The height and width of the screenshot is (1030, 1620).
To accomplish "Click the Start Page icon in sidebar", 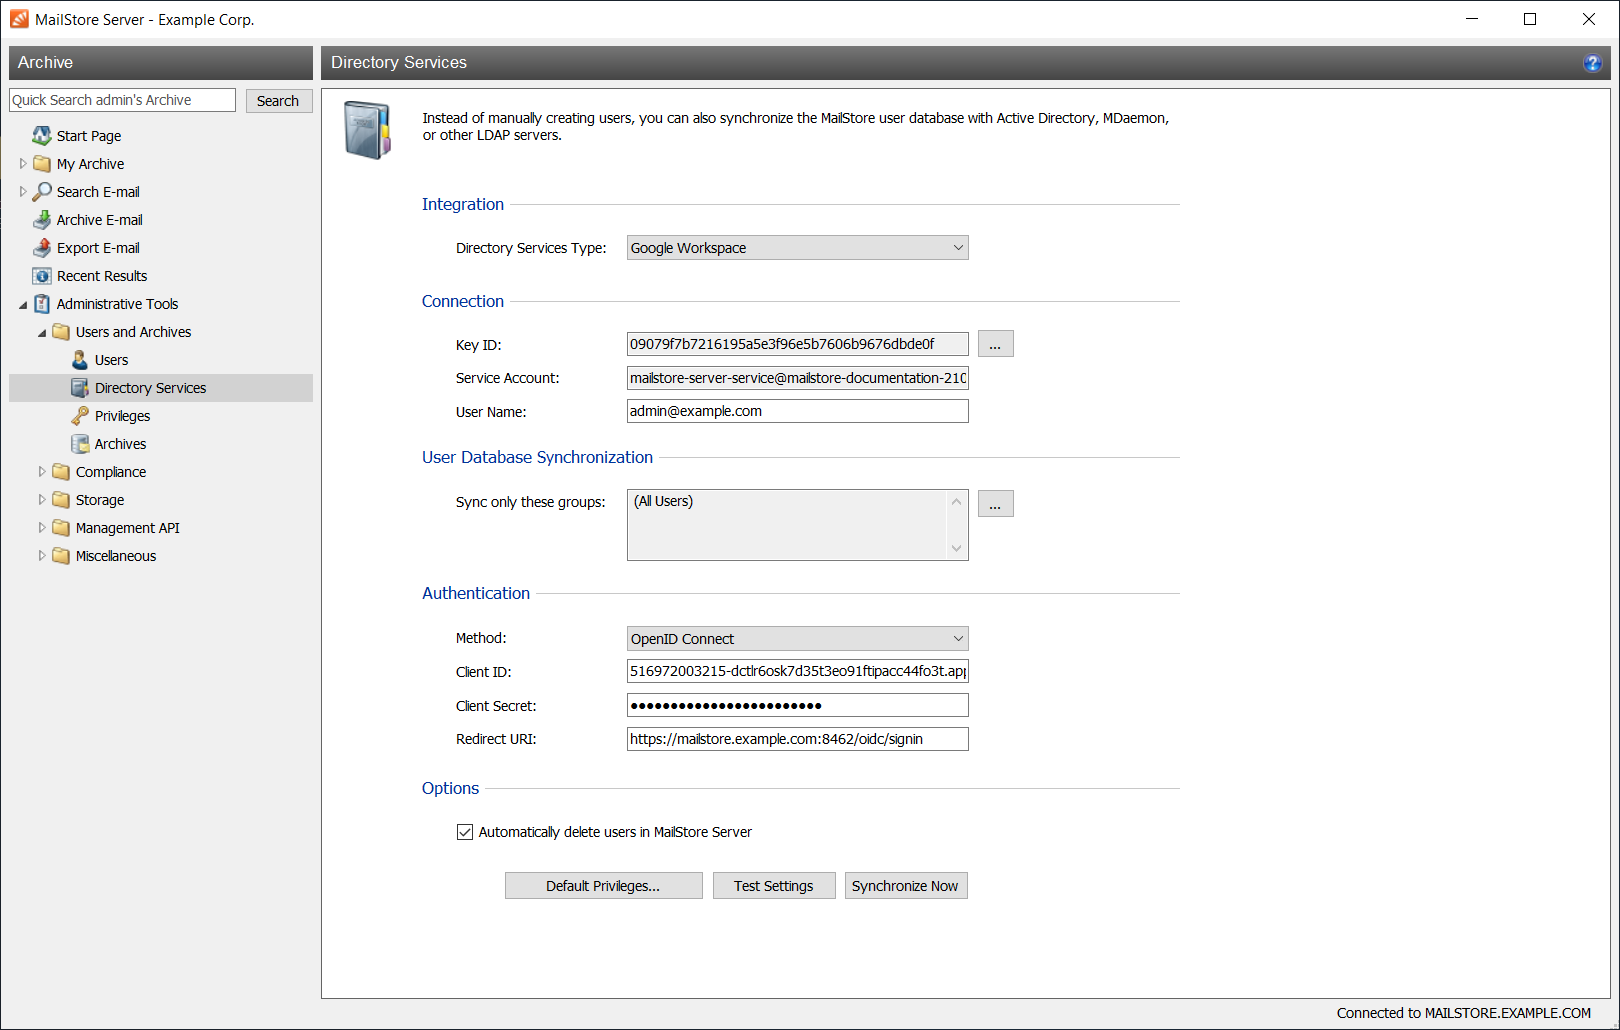I will (41, 136).
